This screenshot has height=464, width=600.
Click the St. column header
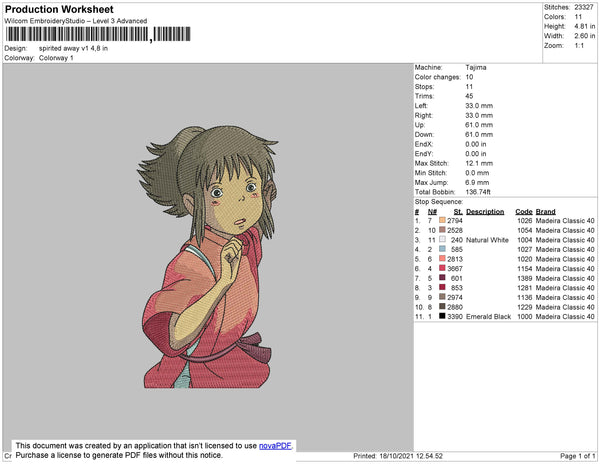458,212
